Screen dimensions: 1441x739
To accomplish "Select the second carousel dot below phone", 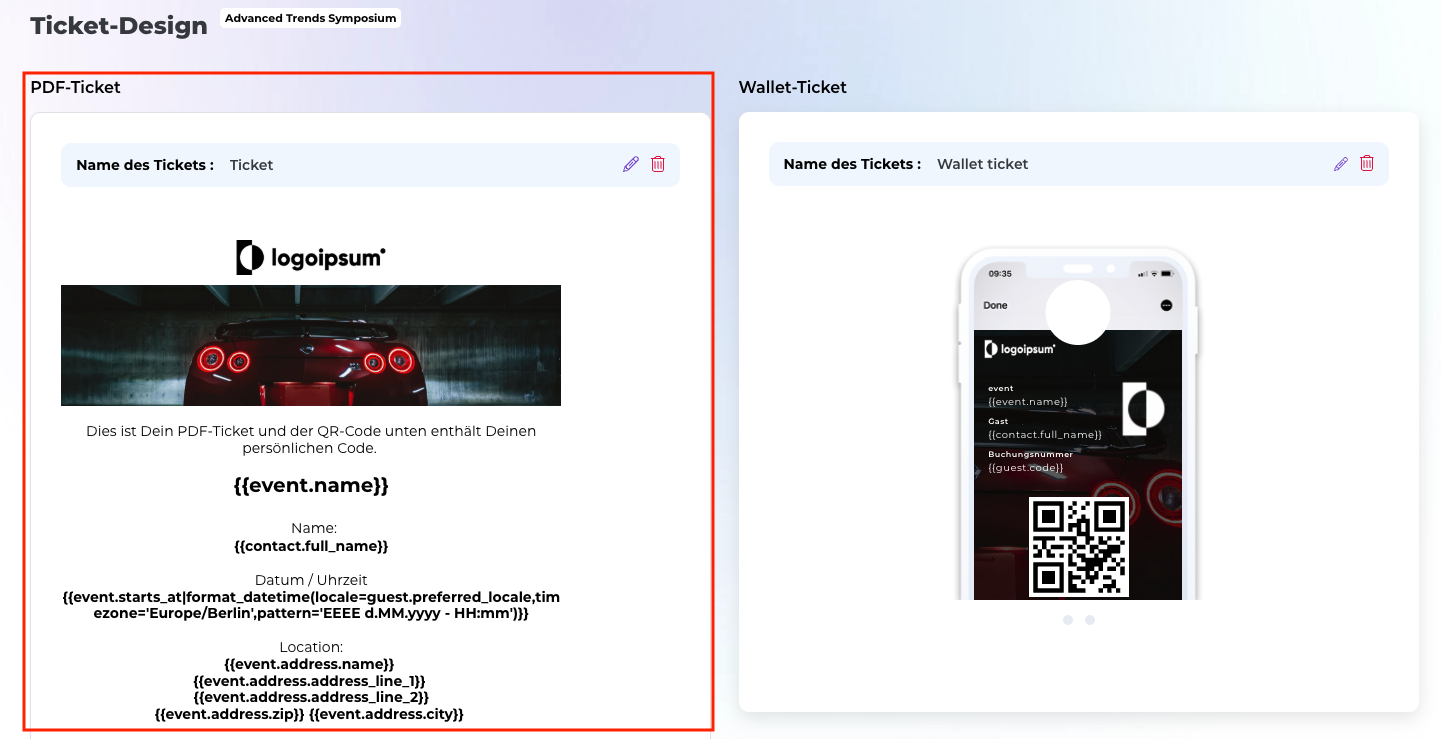I will [x=1090, y=620].
